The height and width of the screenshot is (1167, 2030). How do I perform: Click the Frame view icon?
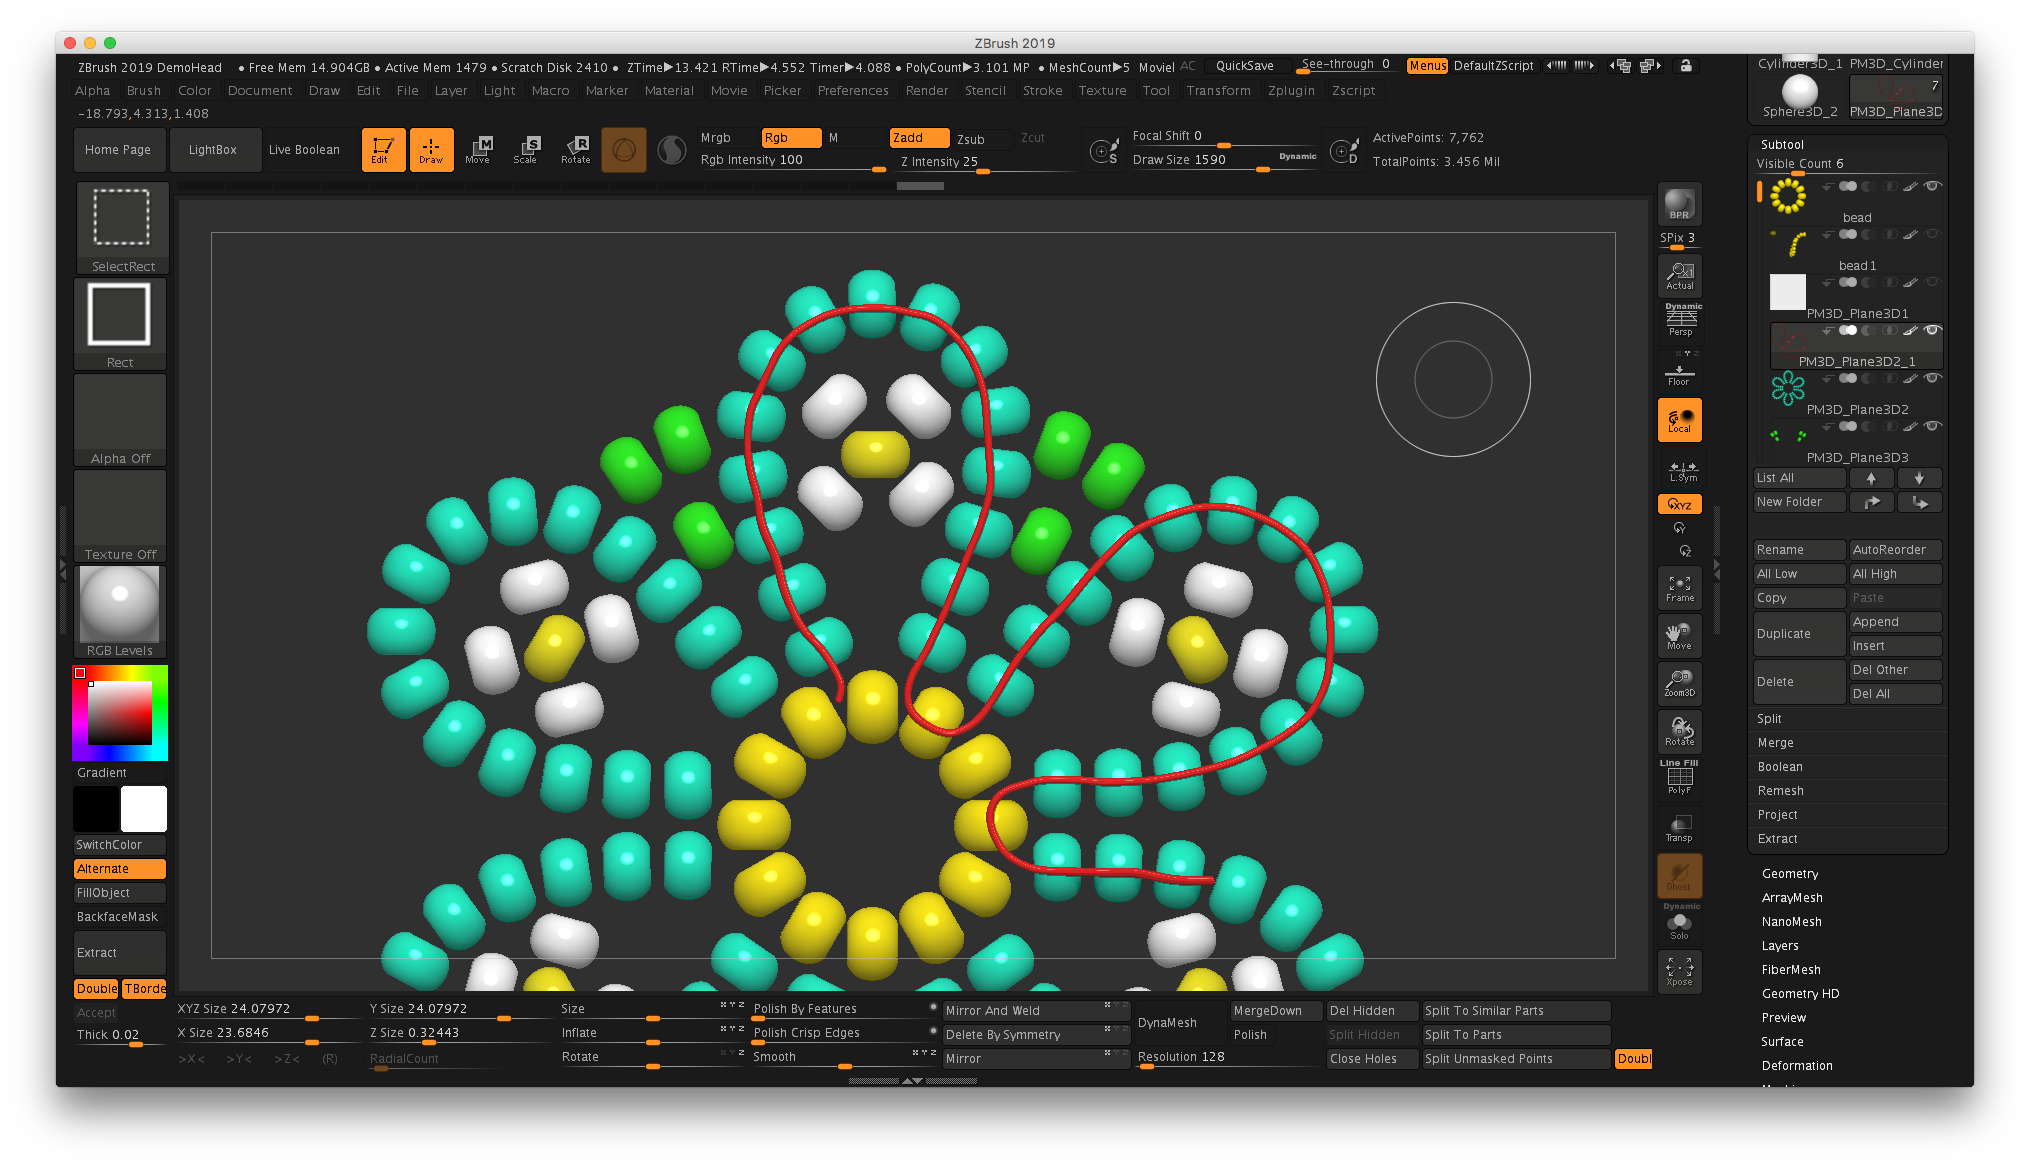[1679, 588]
